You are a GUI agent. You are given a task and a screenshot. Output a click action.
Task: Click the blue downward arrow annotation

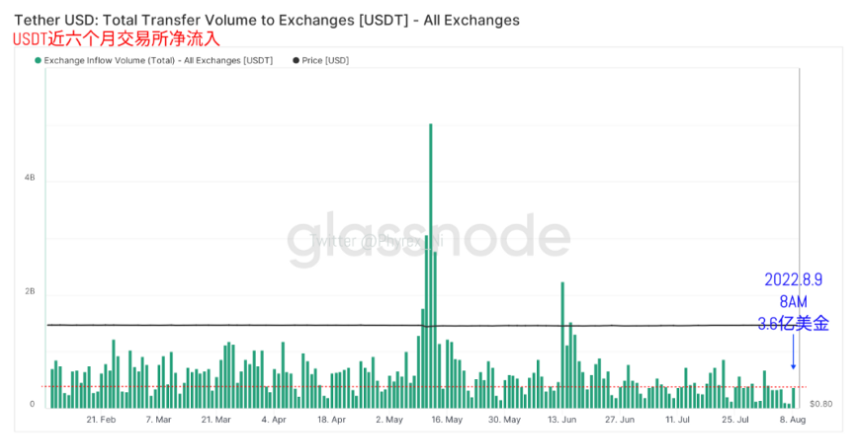(793, 351)
